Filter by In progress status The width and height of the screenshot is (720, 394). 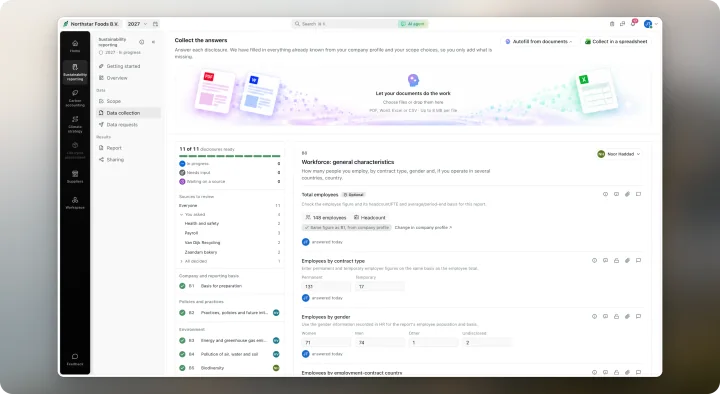(230, 163)
